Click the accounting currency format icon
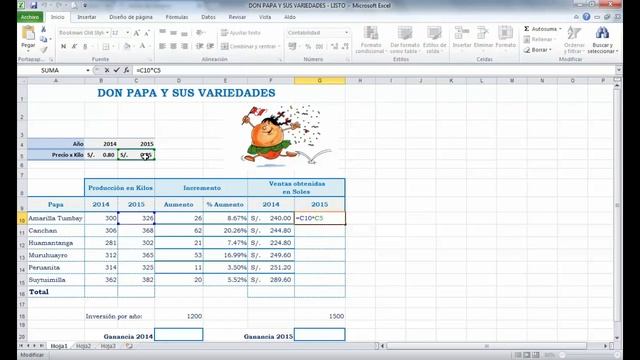640x360 pixels. click(292, 47)
